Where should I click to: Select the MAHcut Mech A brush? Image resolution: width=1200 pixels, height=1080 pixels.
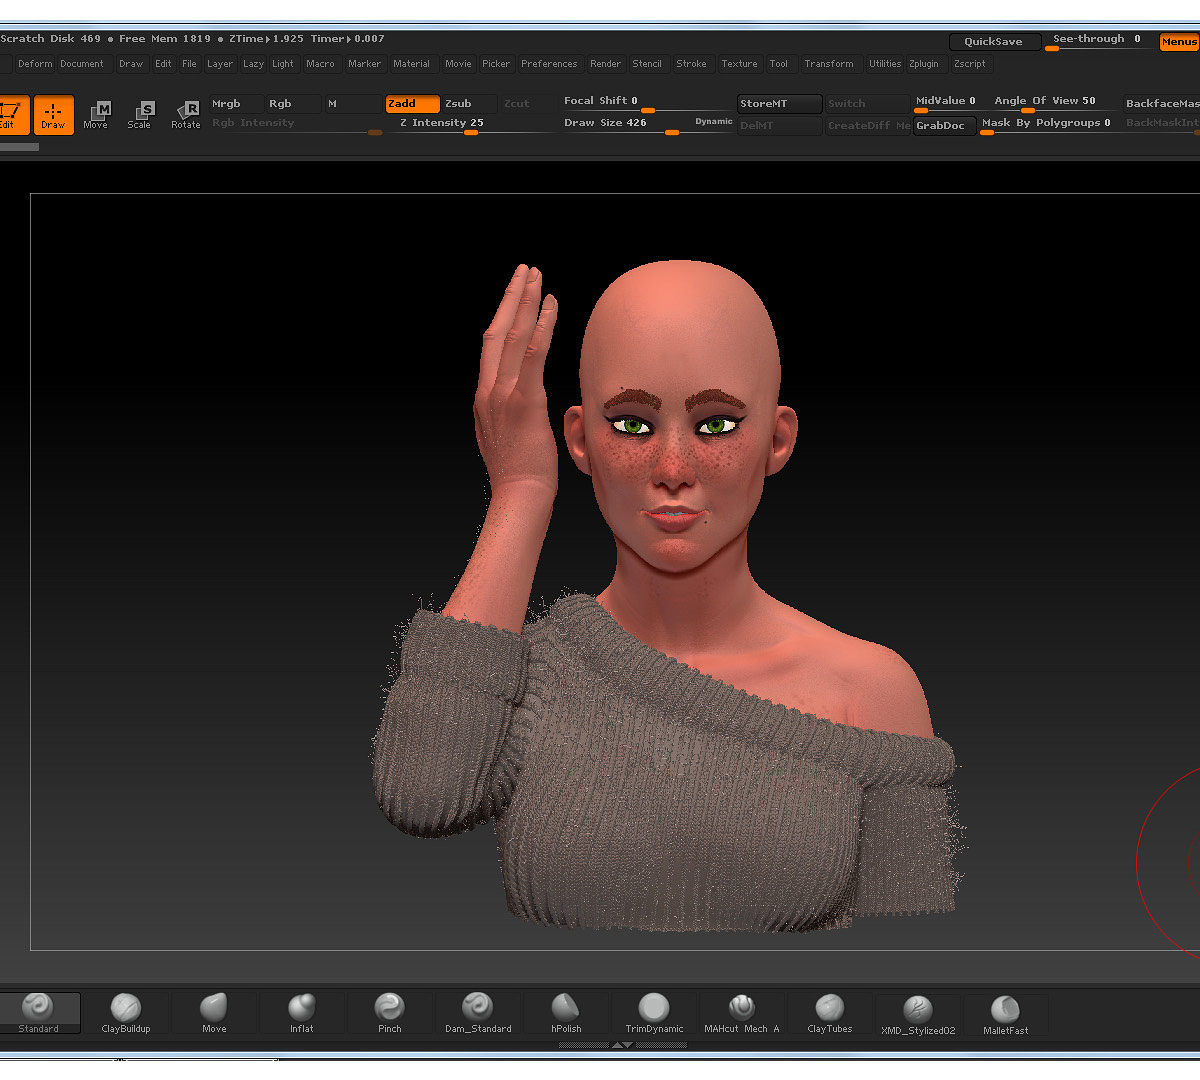tap(742, 1012)
